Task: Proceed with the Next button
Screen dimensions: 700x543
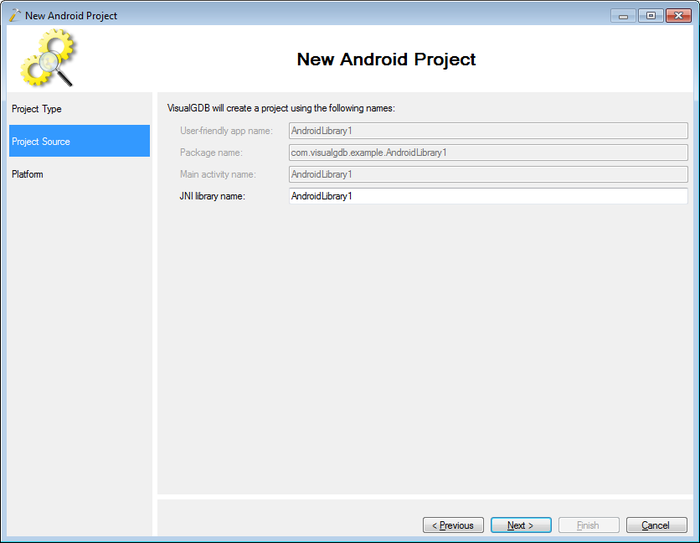Action: tap(521, 525)
